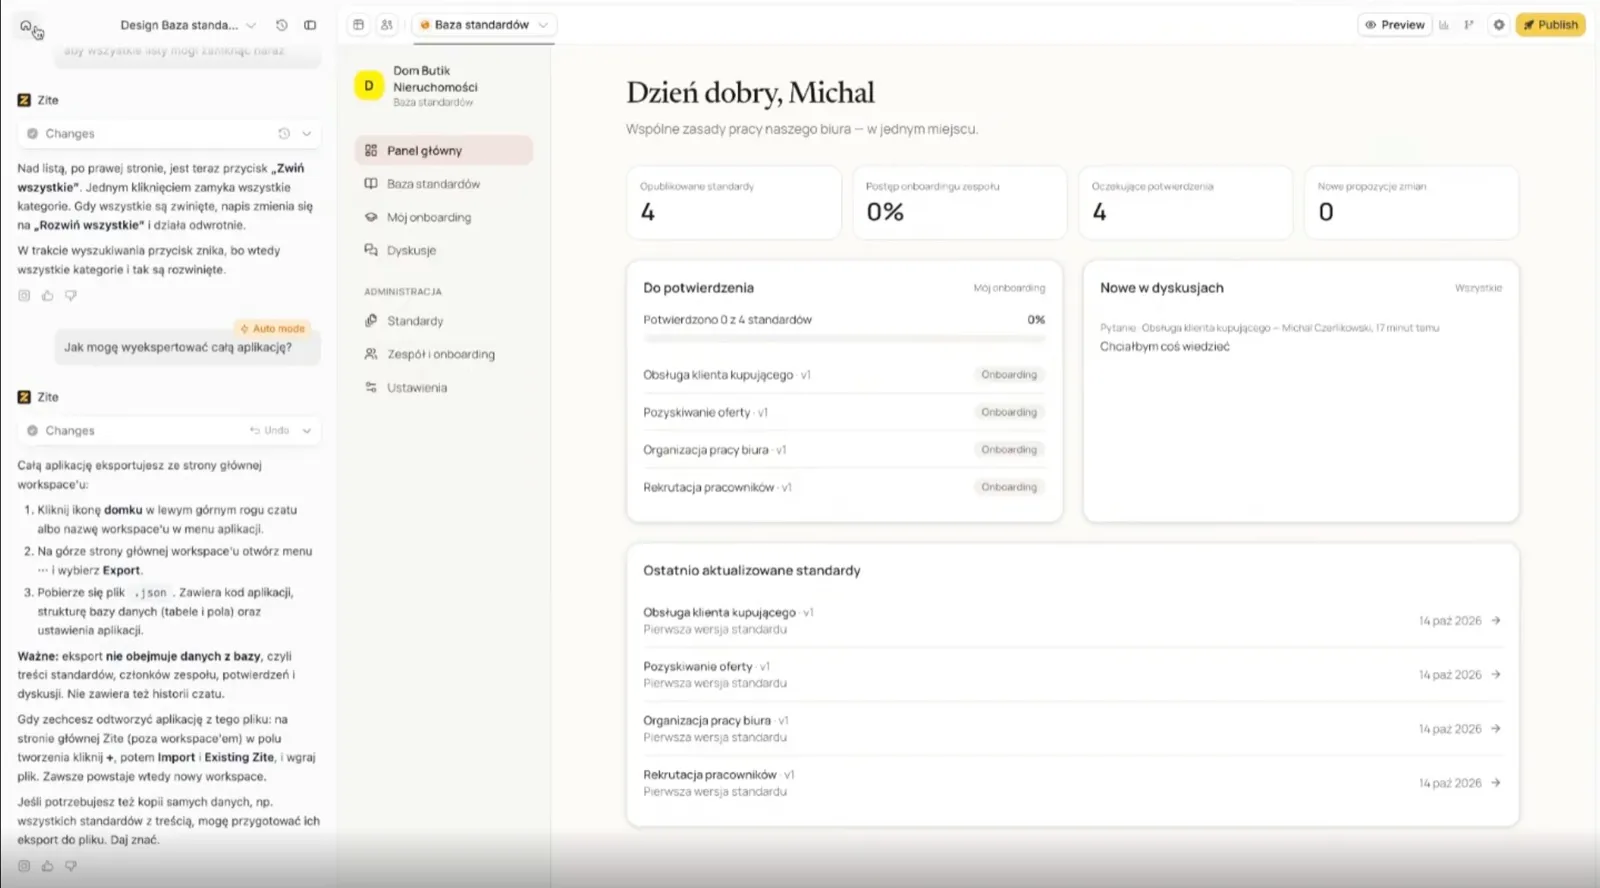The height and width of the screenshot is (888, 1600).
Task: Click the Publish button
Action: [1550, 25]
